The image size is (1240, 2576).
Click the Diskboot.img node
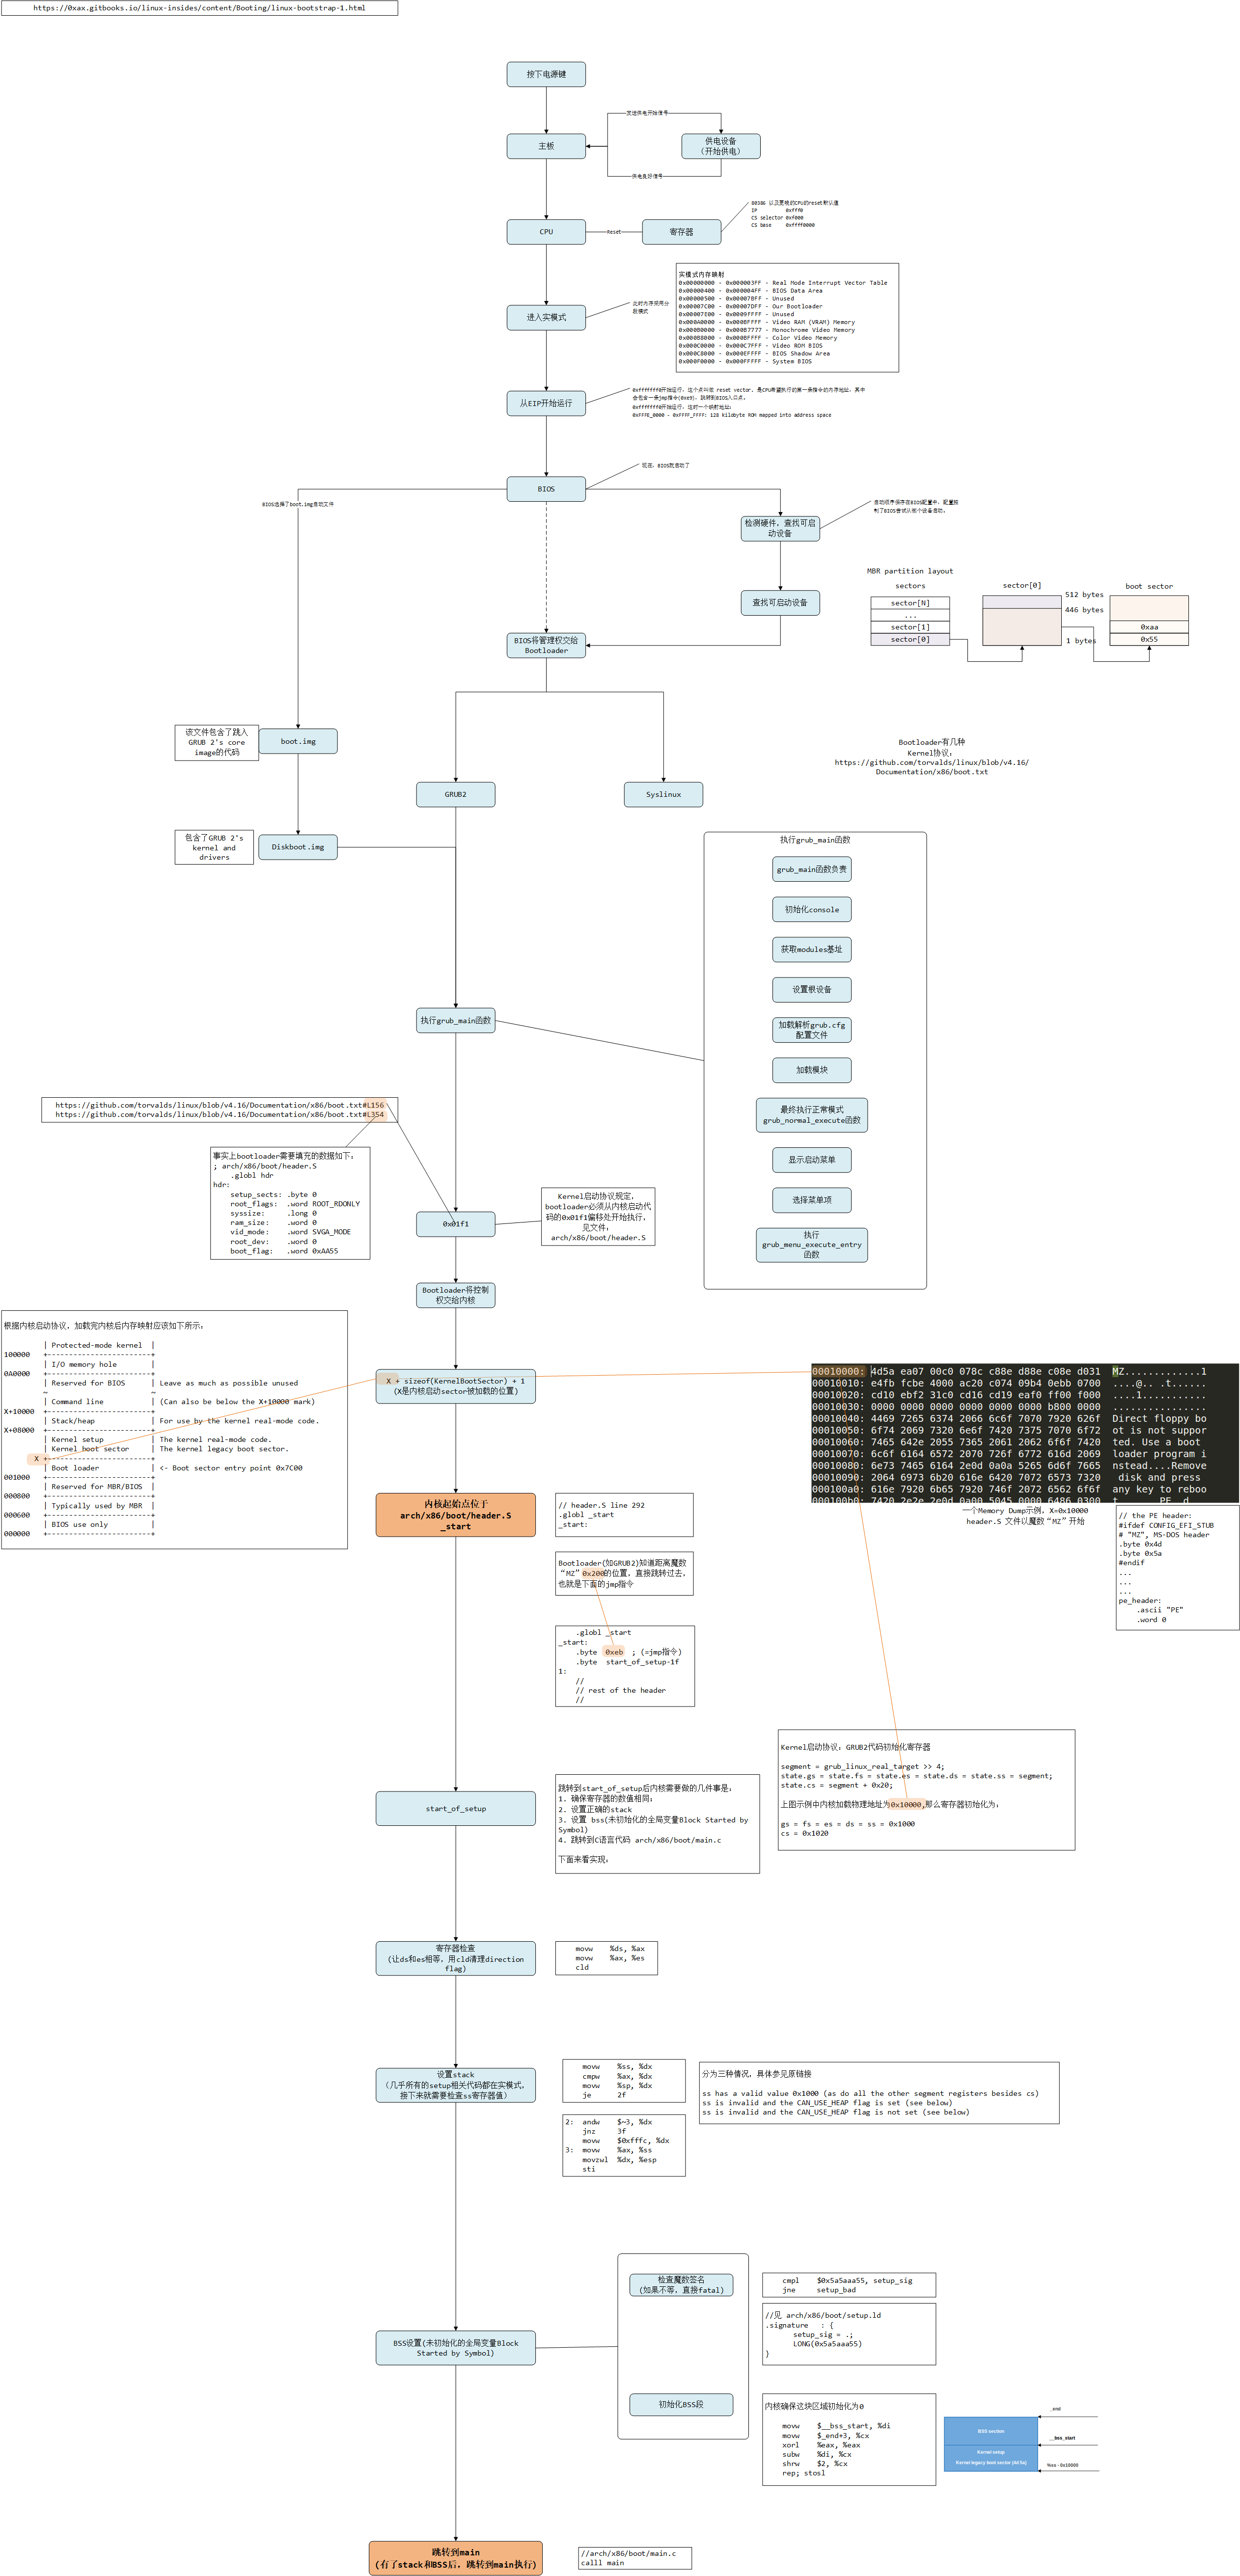(x=298, y=847)
